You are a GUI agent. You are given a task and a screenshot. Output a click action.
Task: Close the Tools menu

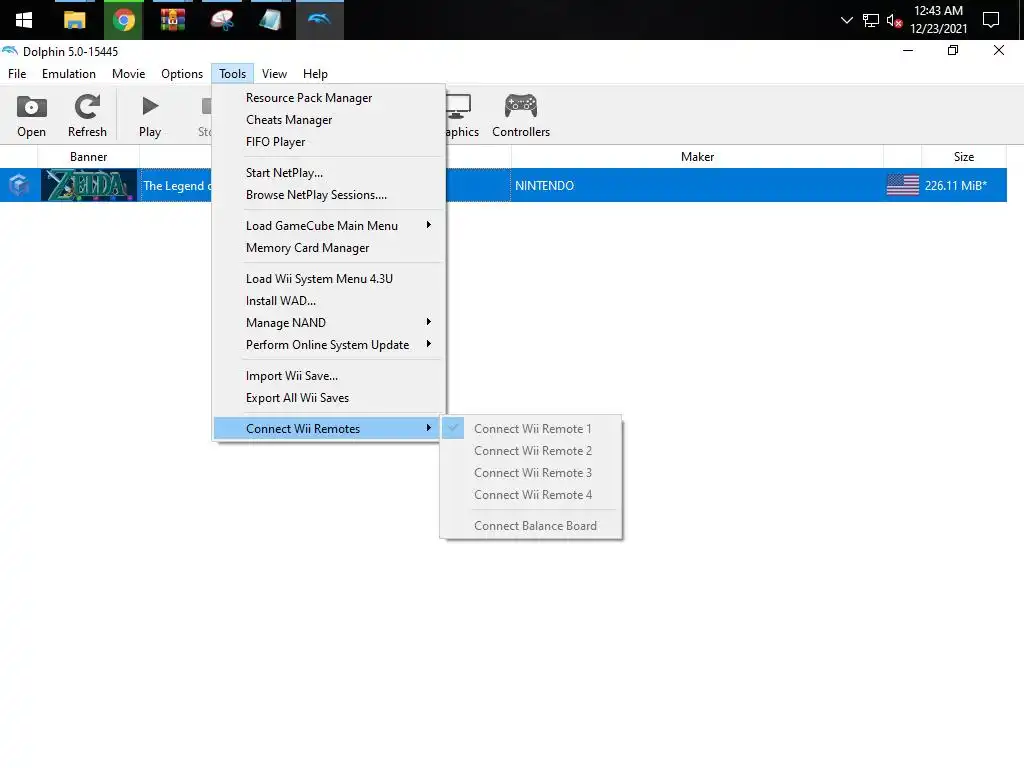232,74
